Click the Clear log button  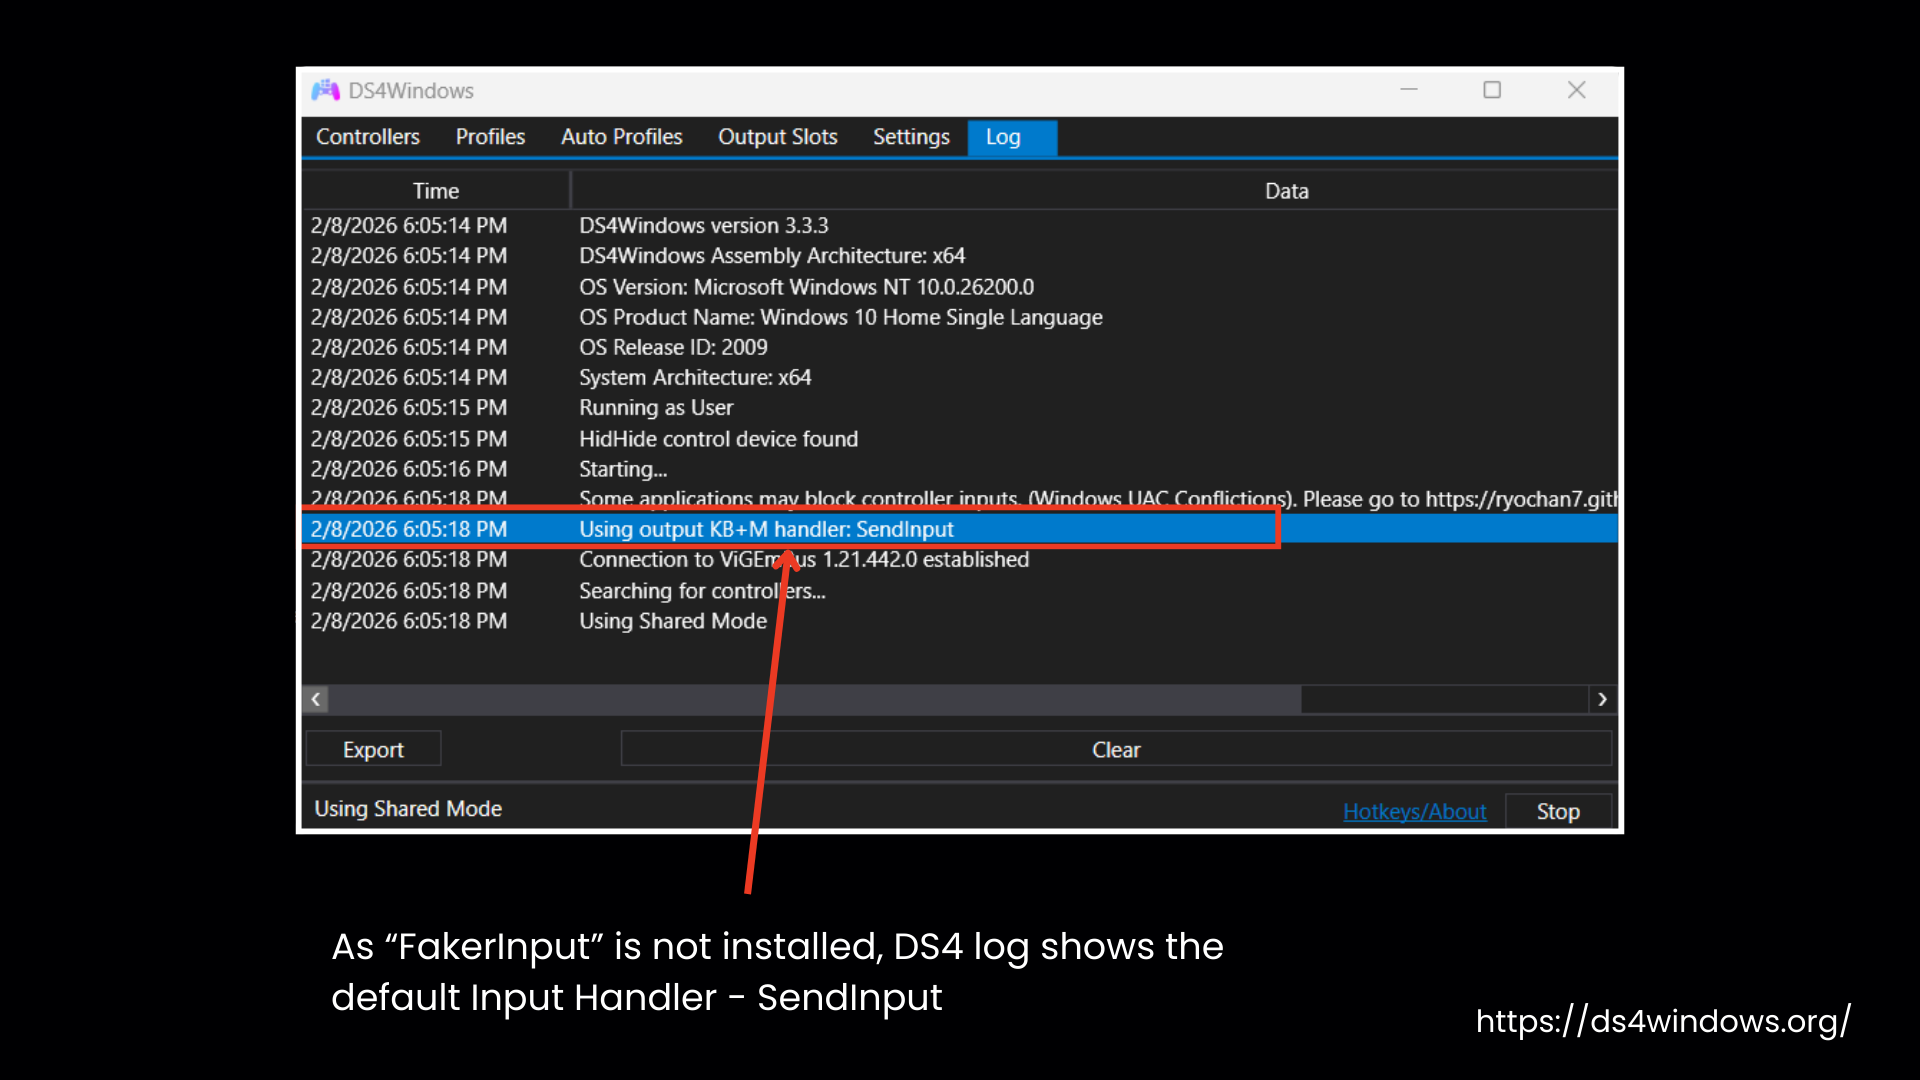point(1116,750)
